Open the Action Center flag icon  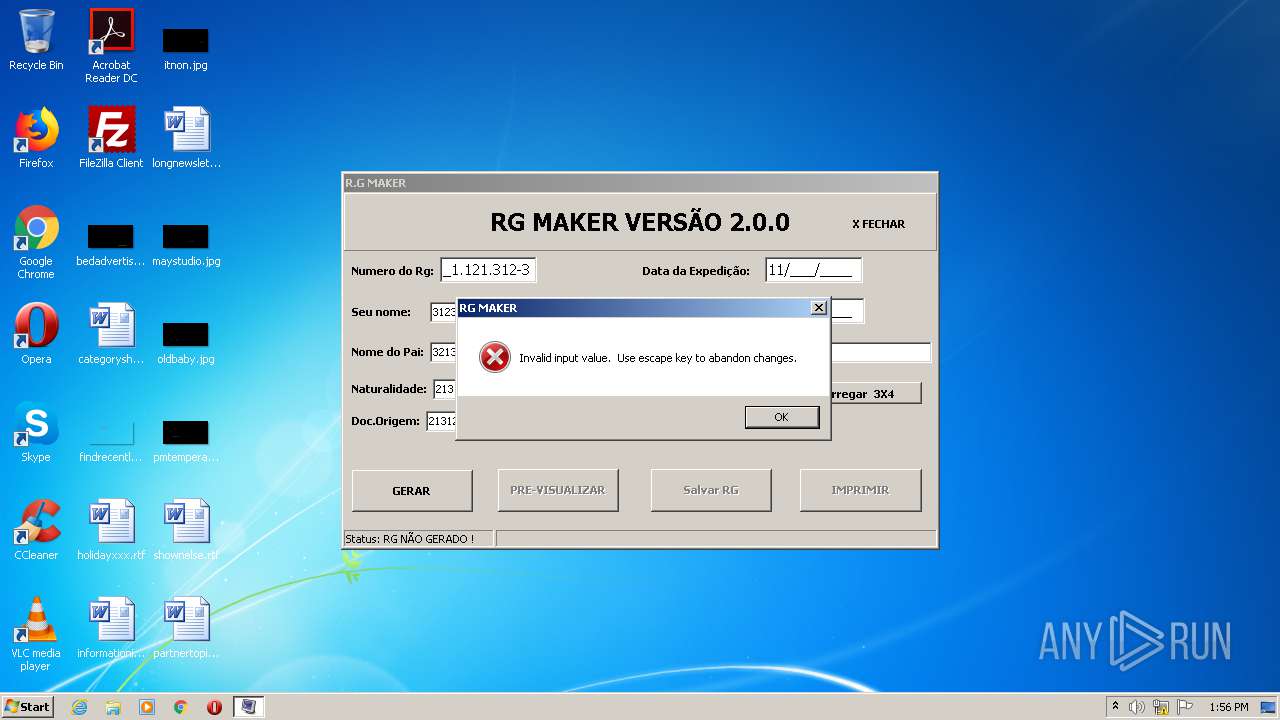click(x=1185, y=707)
